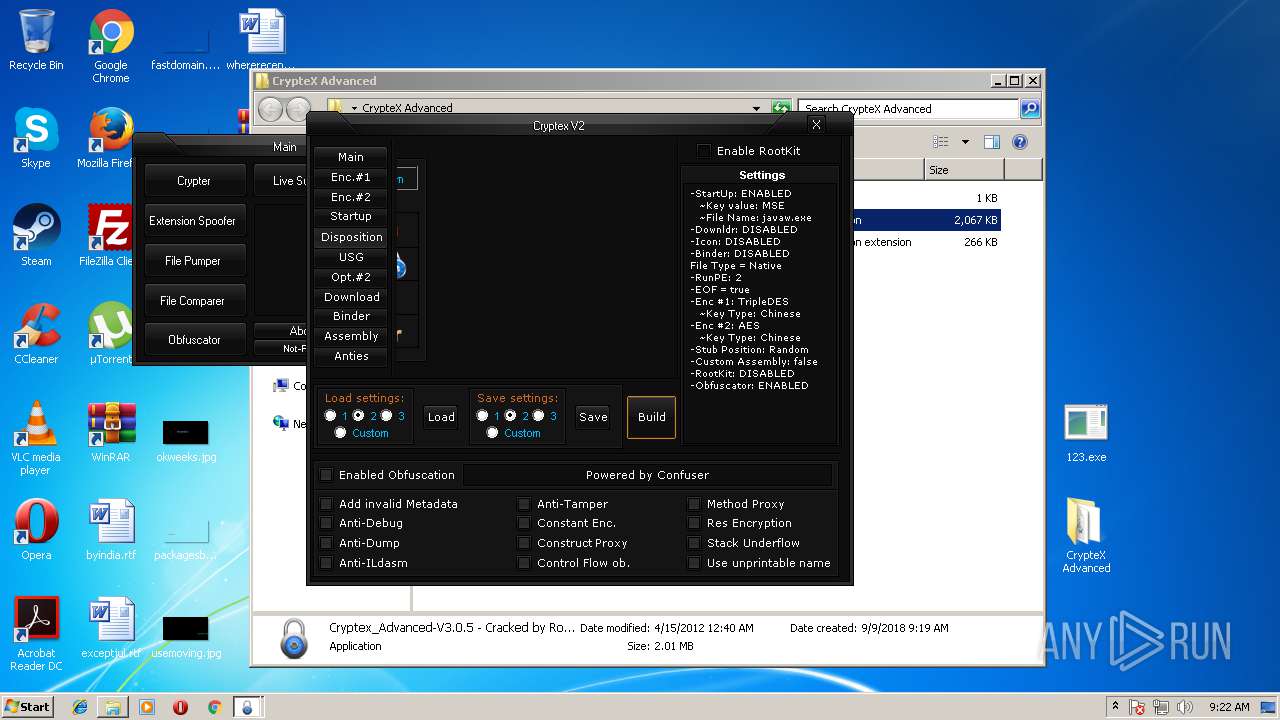This screenshot has height=720, width=1280.
Task: Open the address bar folder path dropdown
Action: point(354,108)
